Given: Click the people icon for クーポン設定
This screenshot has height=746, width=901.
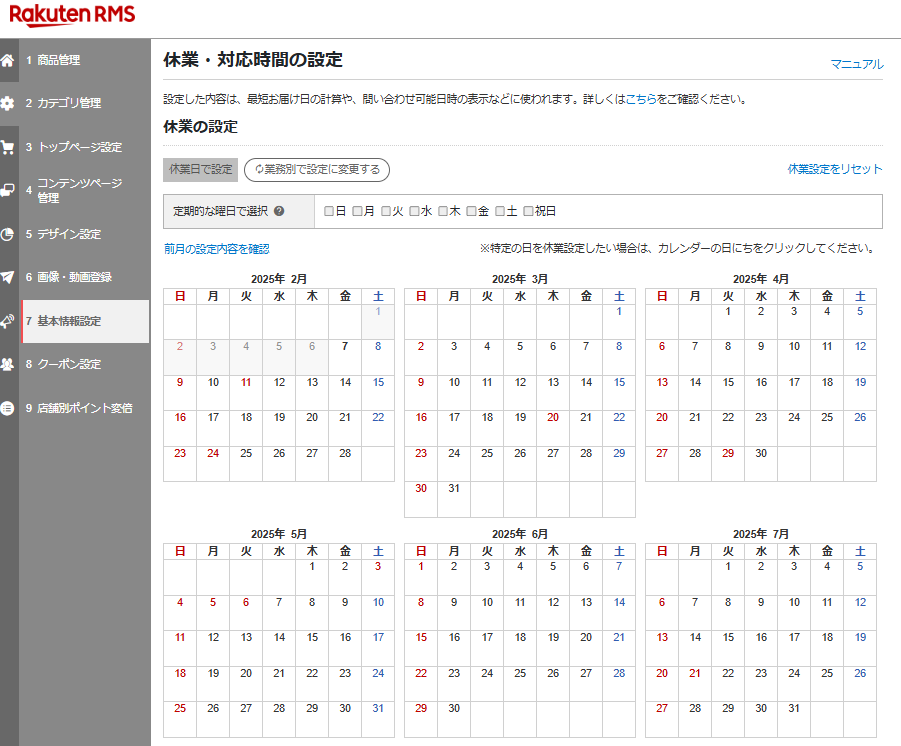Looking at the screenshot, I should [8, 364].
